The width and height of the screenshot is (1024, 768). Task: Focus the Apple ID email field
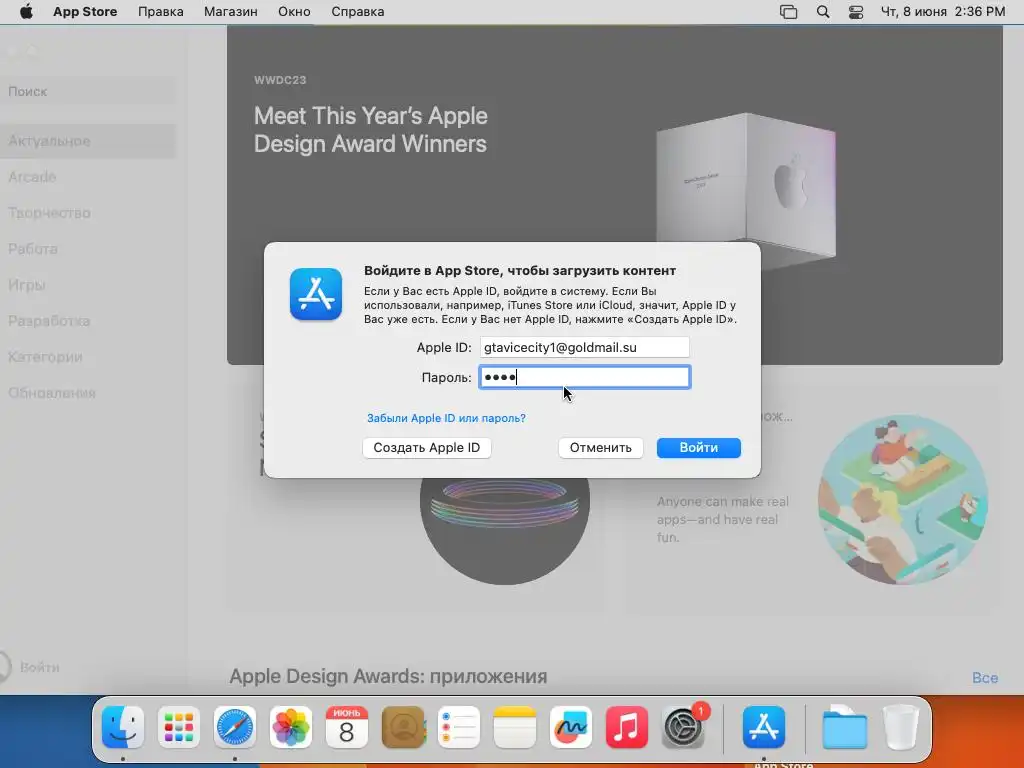[584, 347]
